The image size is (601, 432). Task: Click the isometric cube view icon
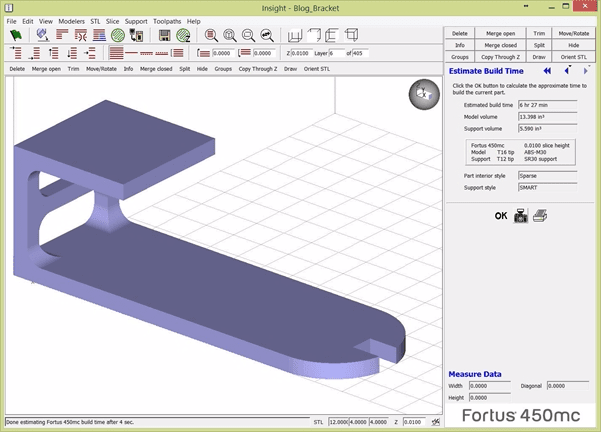351,35
